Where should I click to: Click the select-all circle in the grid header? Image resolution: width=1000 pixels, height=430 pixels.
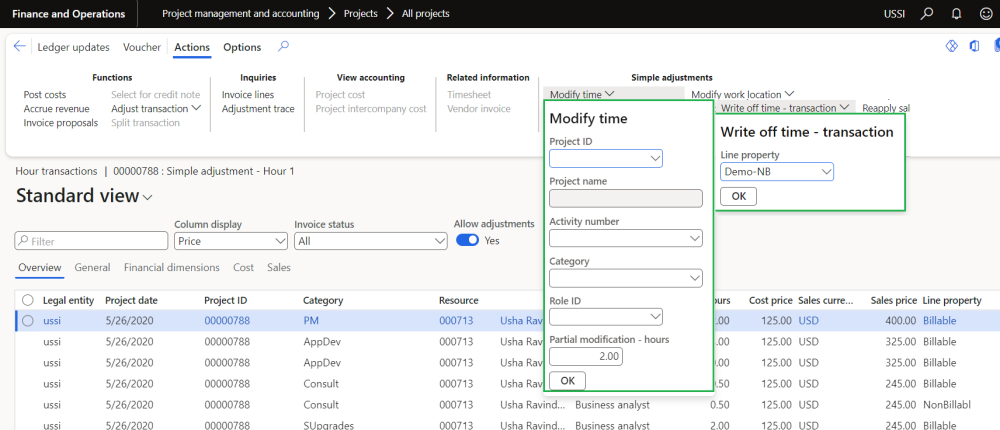[27, 300]
